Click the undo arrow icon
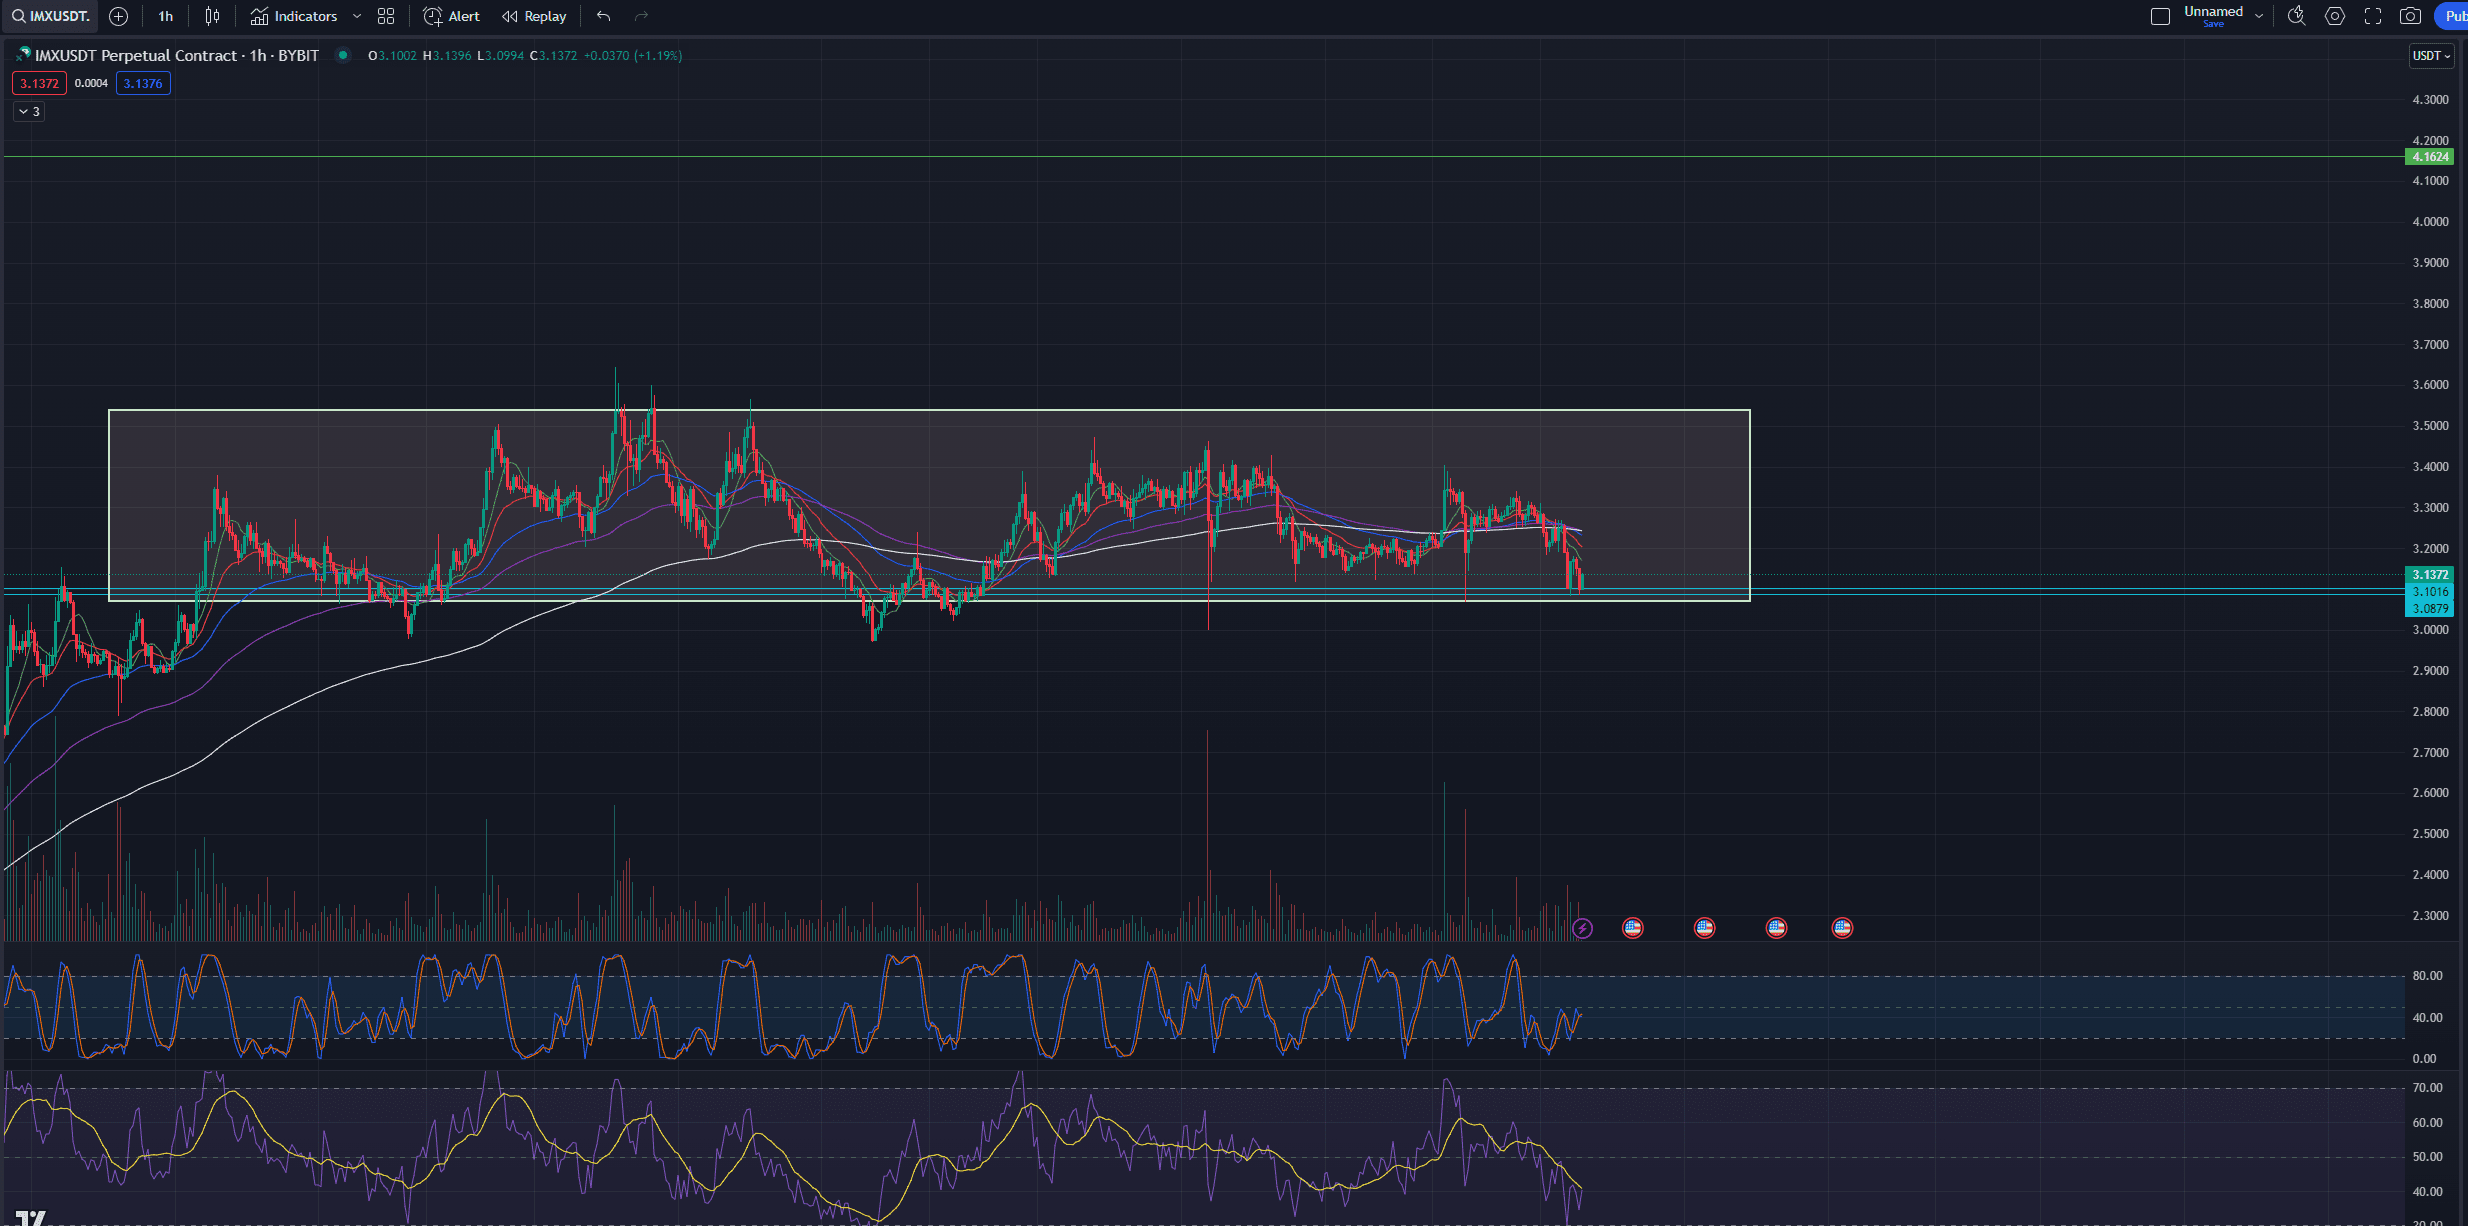 click(602, 16)
